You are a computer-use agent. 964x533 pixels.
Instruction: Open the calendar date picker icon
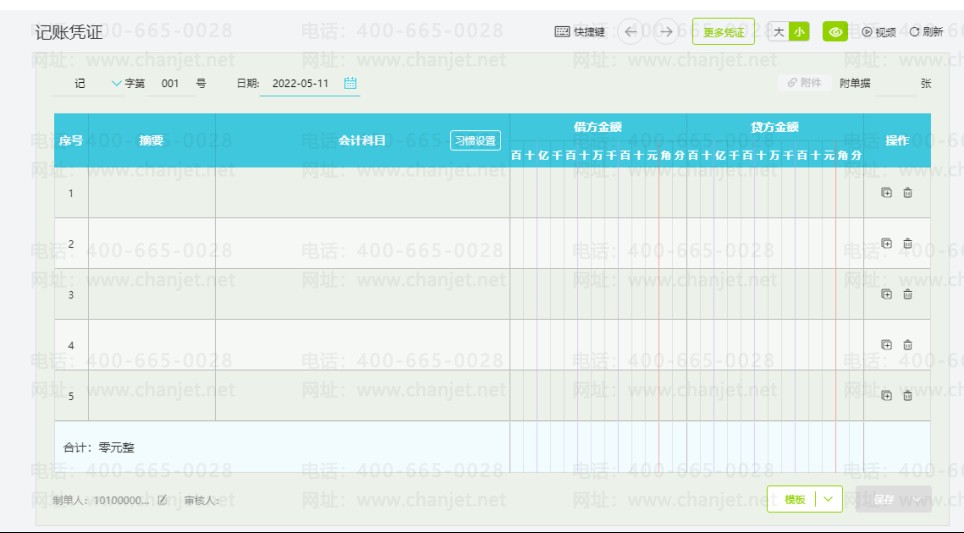pos(350,83)
